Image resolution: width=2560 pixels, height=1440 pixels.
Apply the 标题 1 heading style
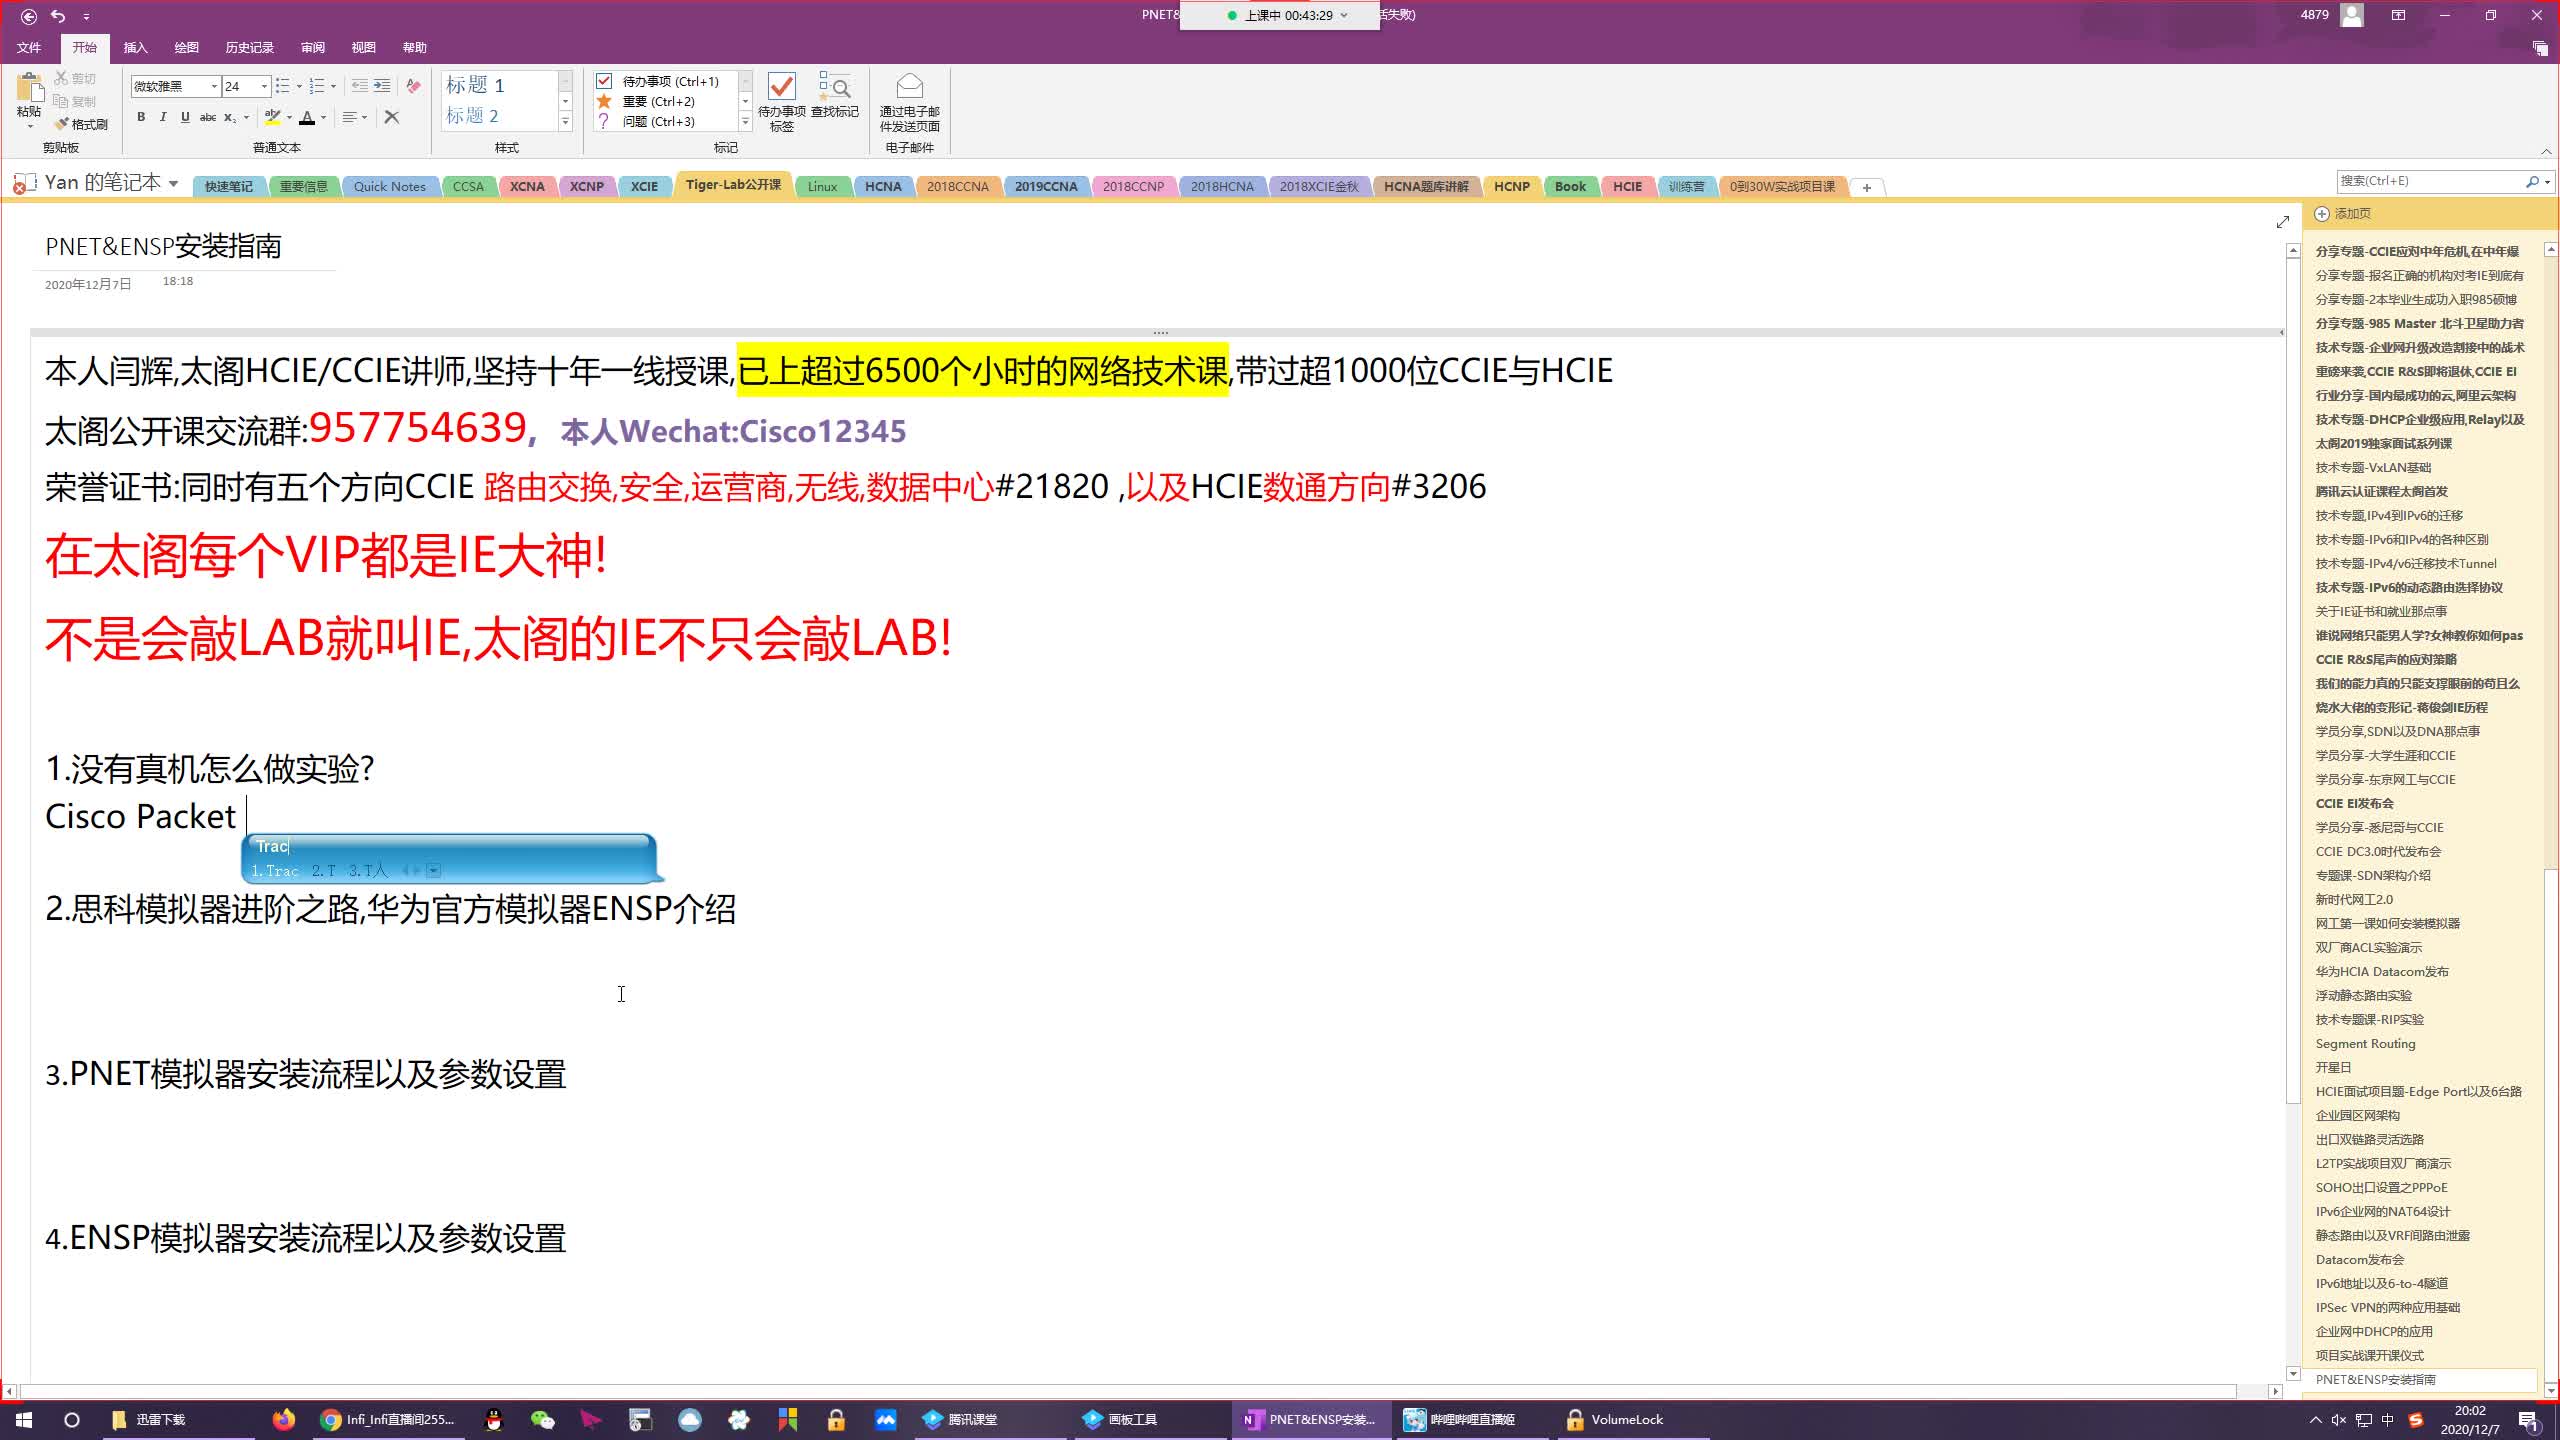tap(476, 84)
